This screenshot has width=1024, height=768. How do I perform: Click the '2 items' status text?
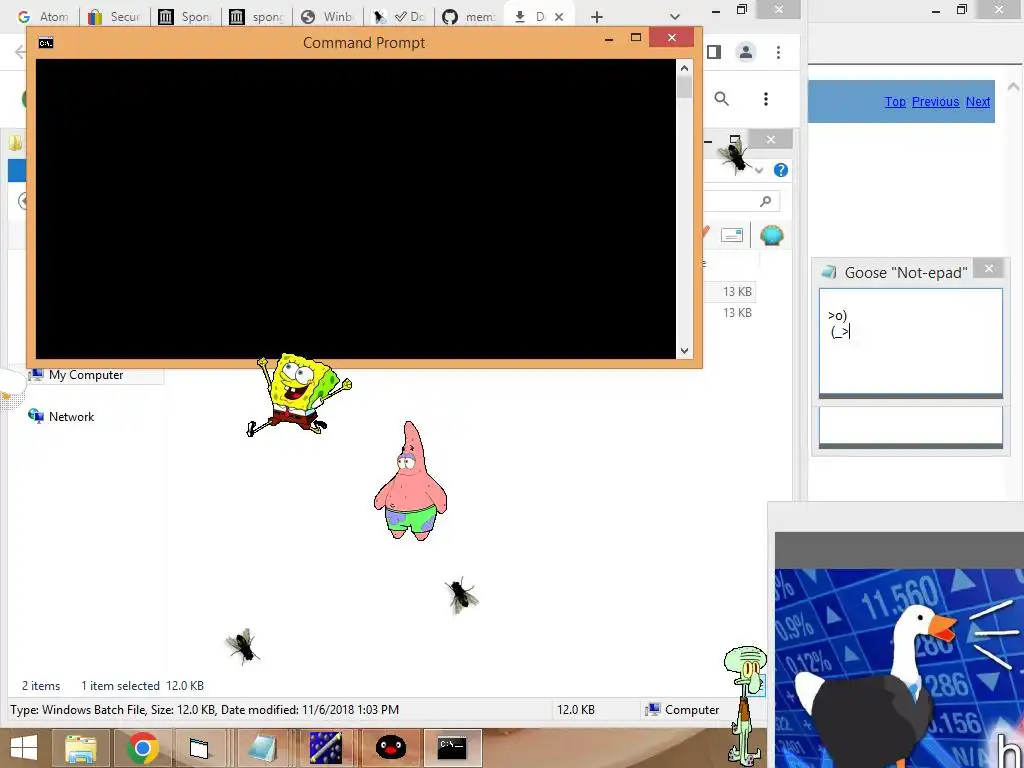pos(41,686)
